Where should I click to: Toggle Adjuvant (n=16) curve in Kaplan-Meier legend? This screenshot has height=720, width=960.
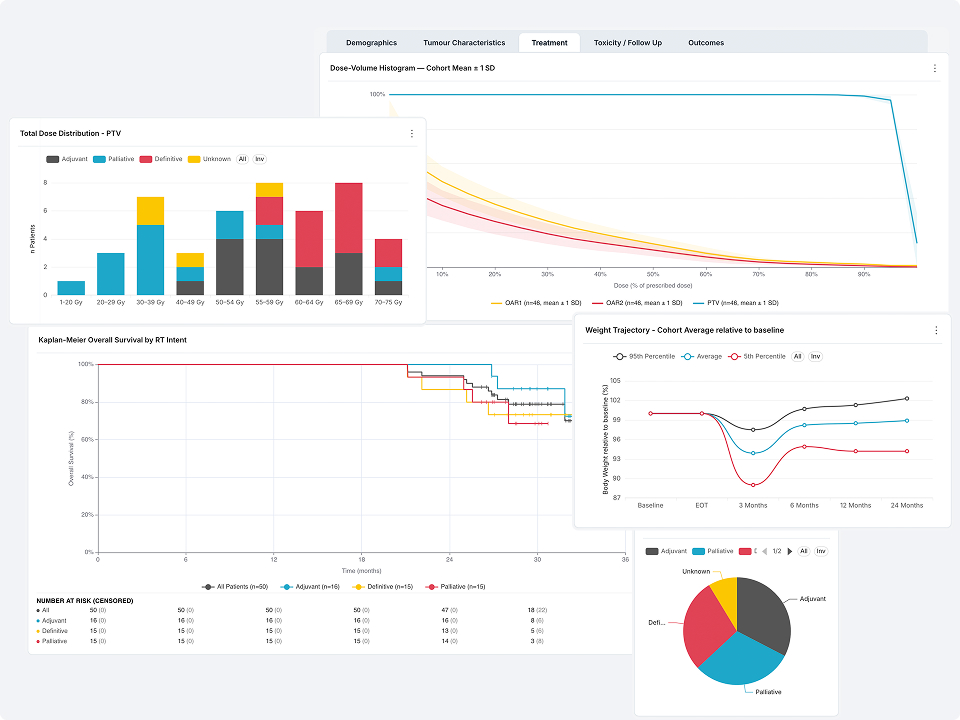(x=310, y=587)
